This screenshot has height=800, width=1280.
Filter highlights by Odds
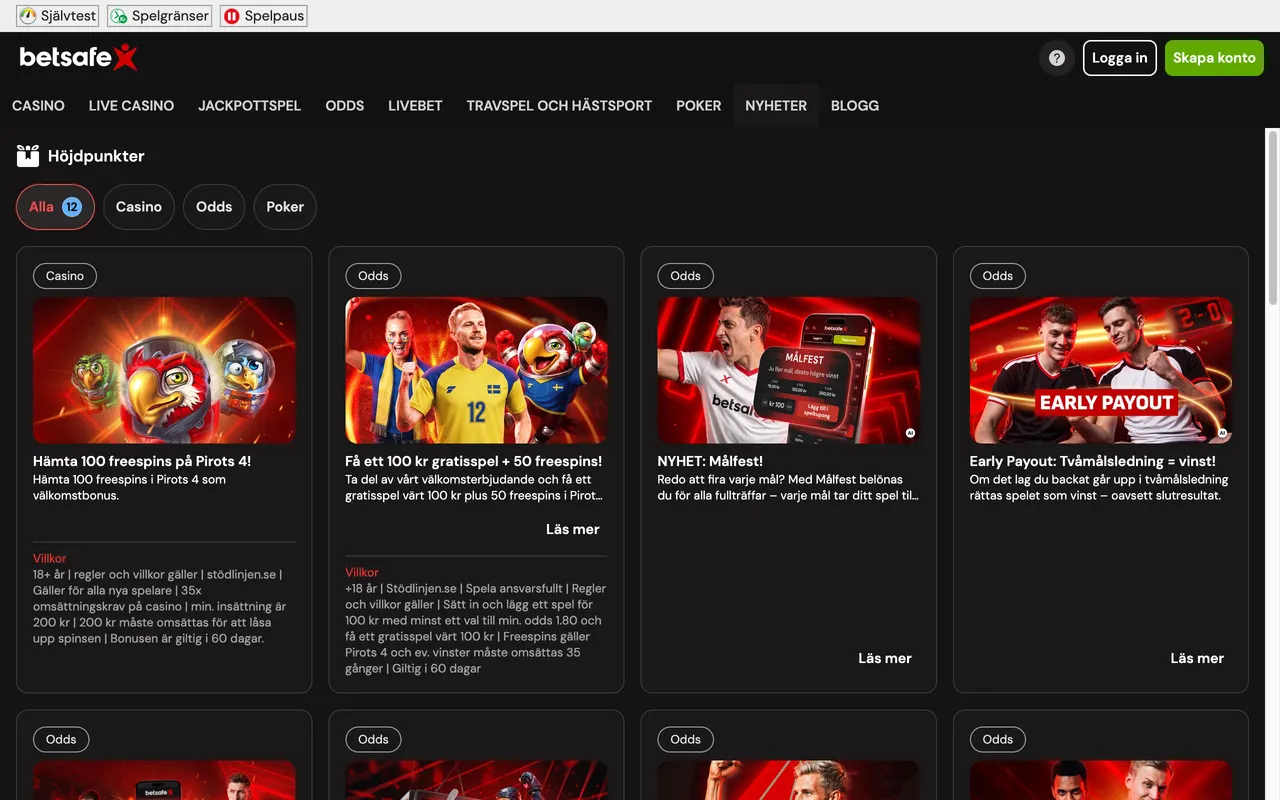pyautogui.click(x=214, y=207)
